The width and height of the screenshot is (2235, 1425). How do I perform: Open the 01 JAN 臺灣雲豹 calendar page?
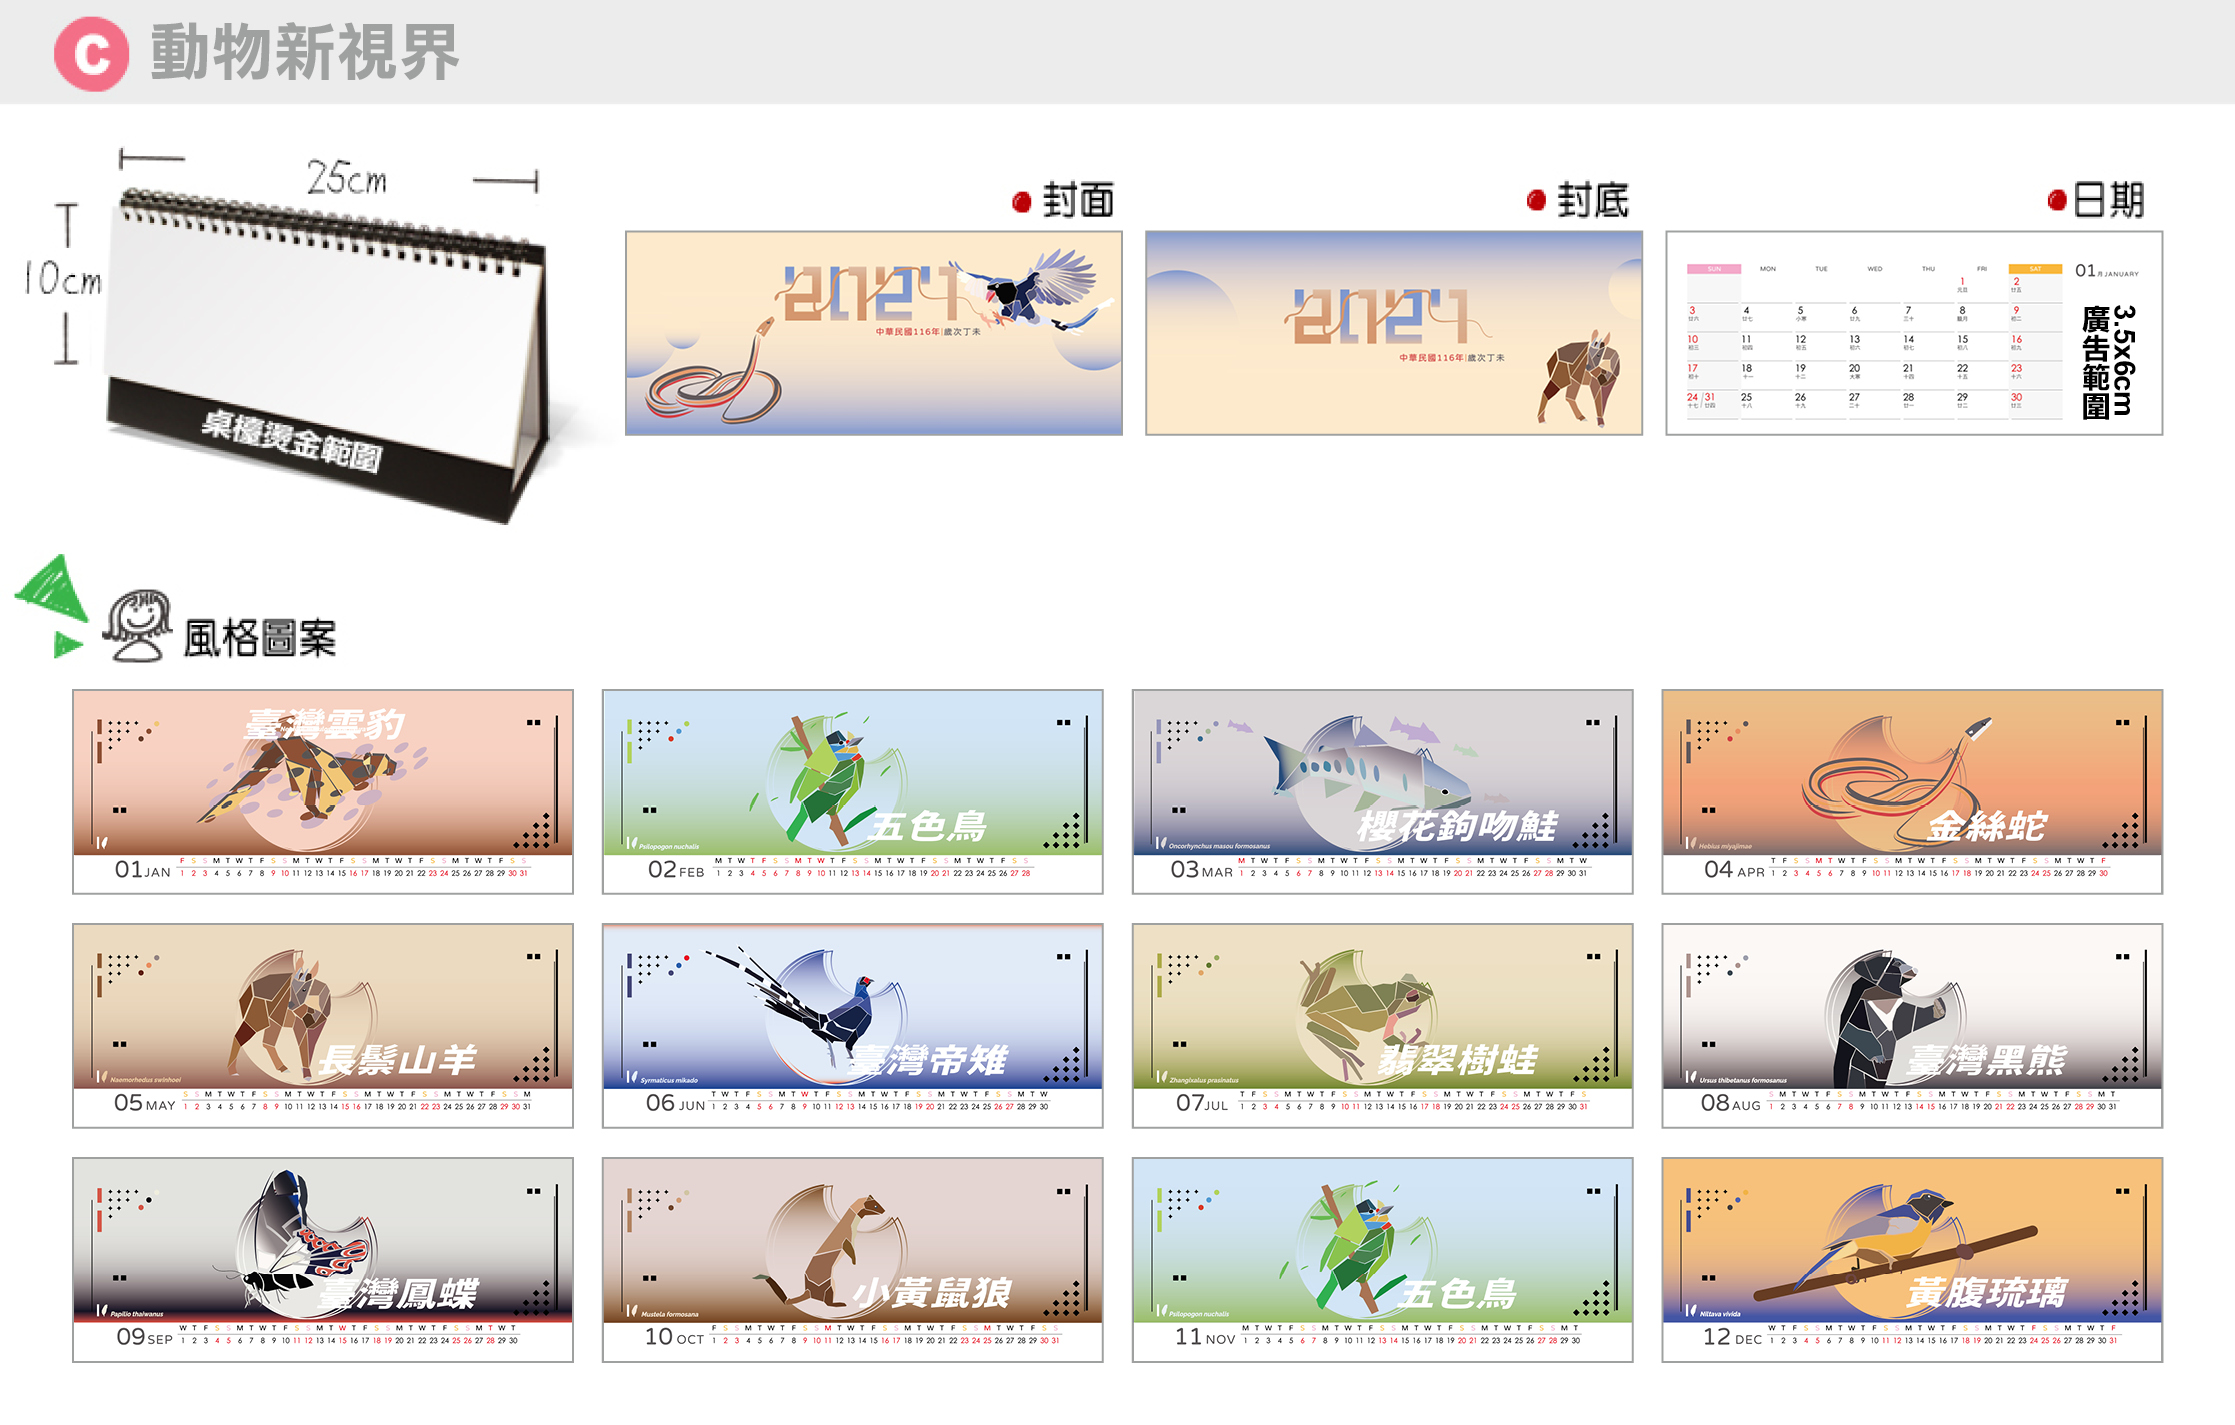[323, 791]
